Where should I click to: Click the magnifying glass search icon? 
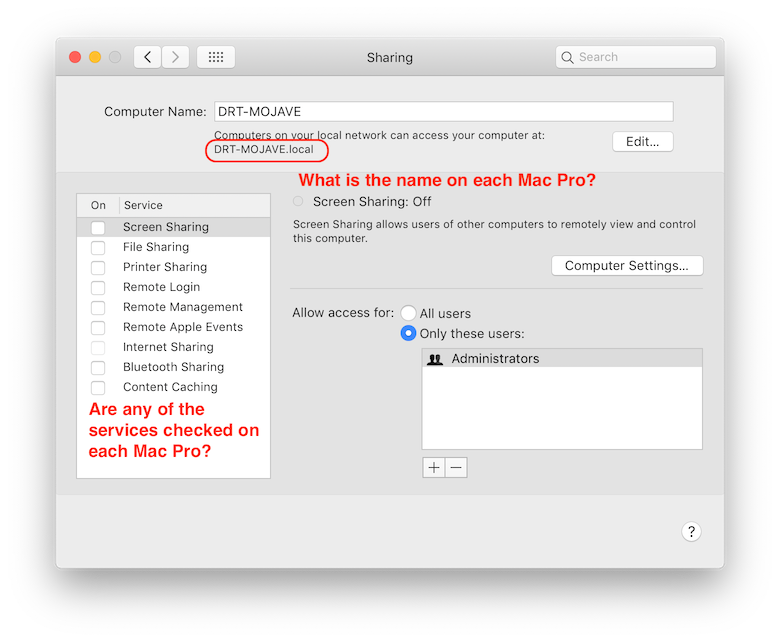(x=567, y=57)
